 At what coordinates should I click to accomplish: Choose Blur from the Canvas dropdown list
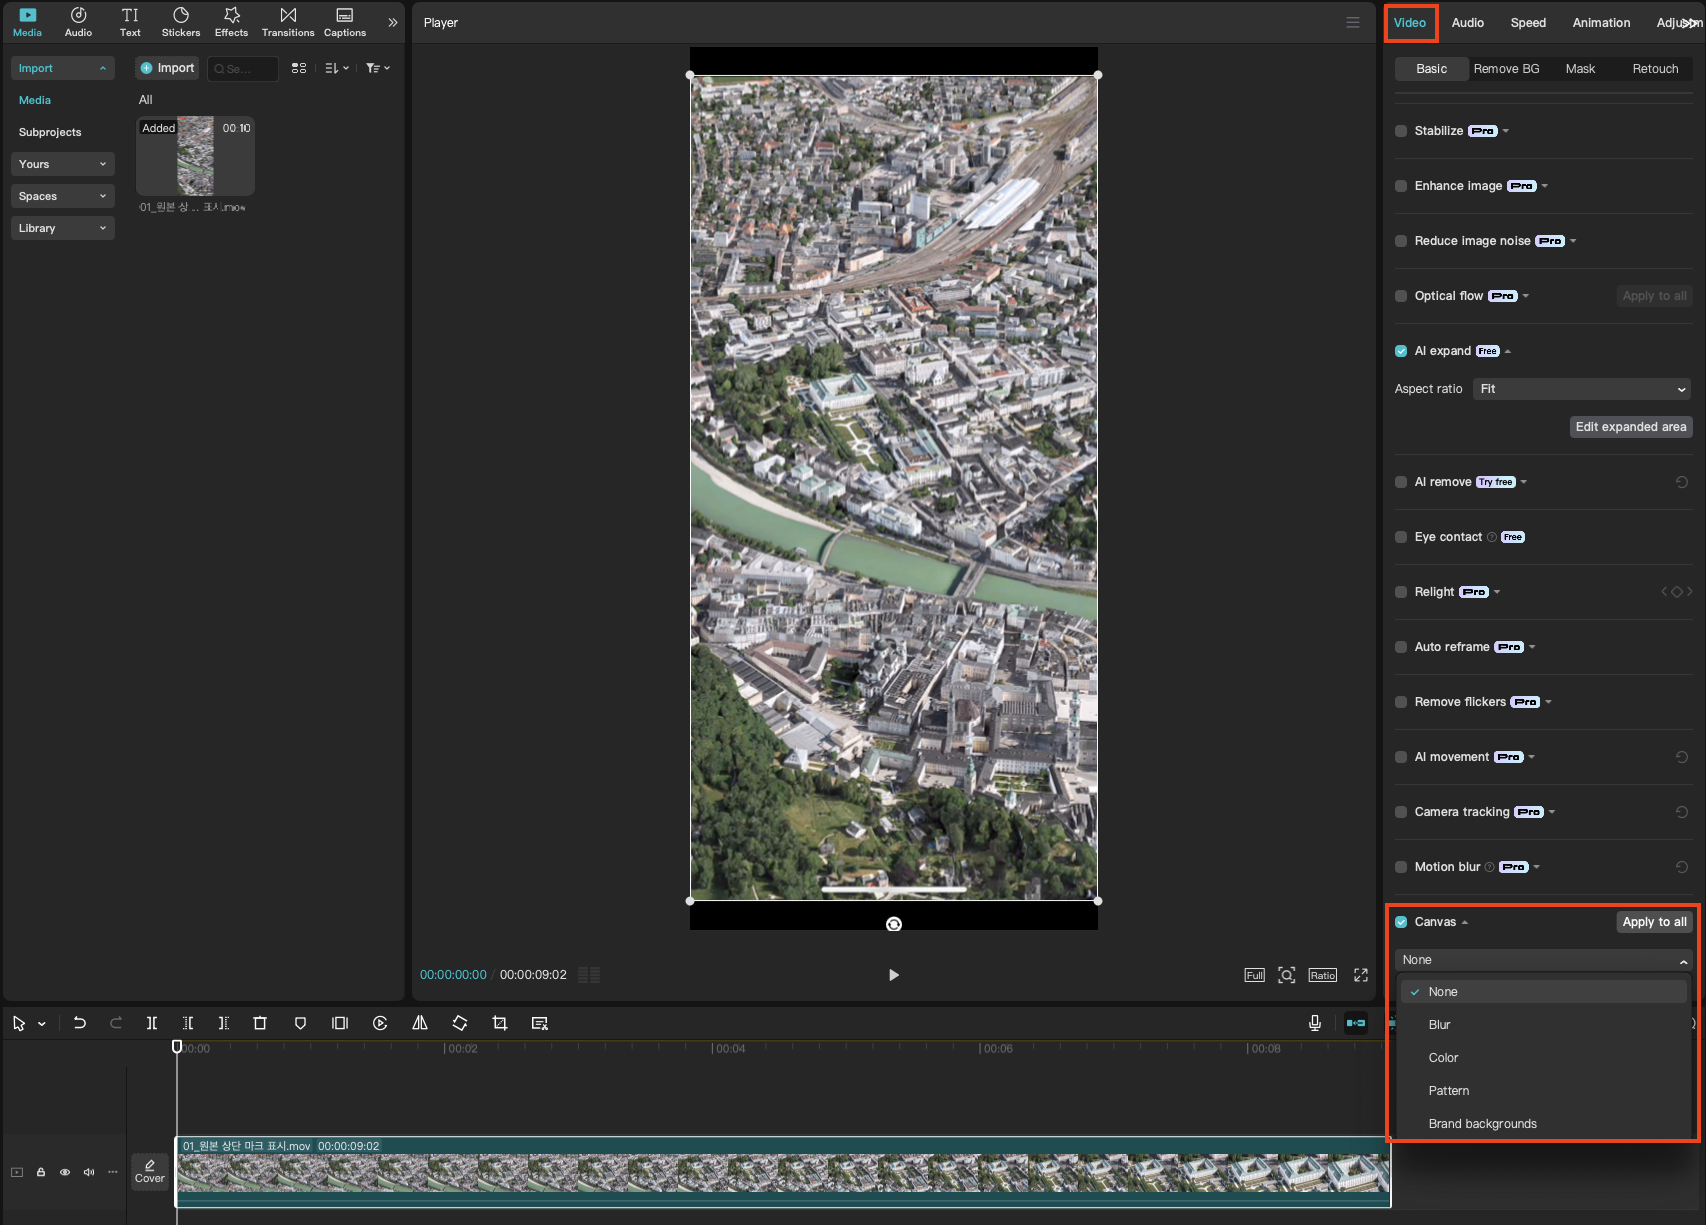1439,1025
